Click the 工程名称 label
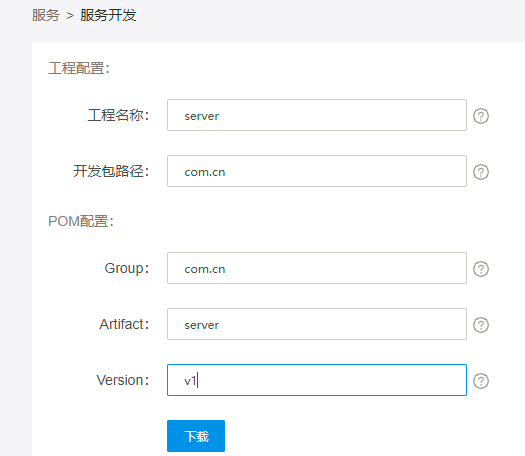This screenshot has width=525, height=456. click(x=118, y=115)
